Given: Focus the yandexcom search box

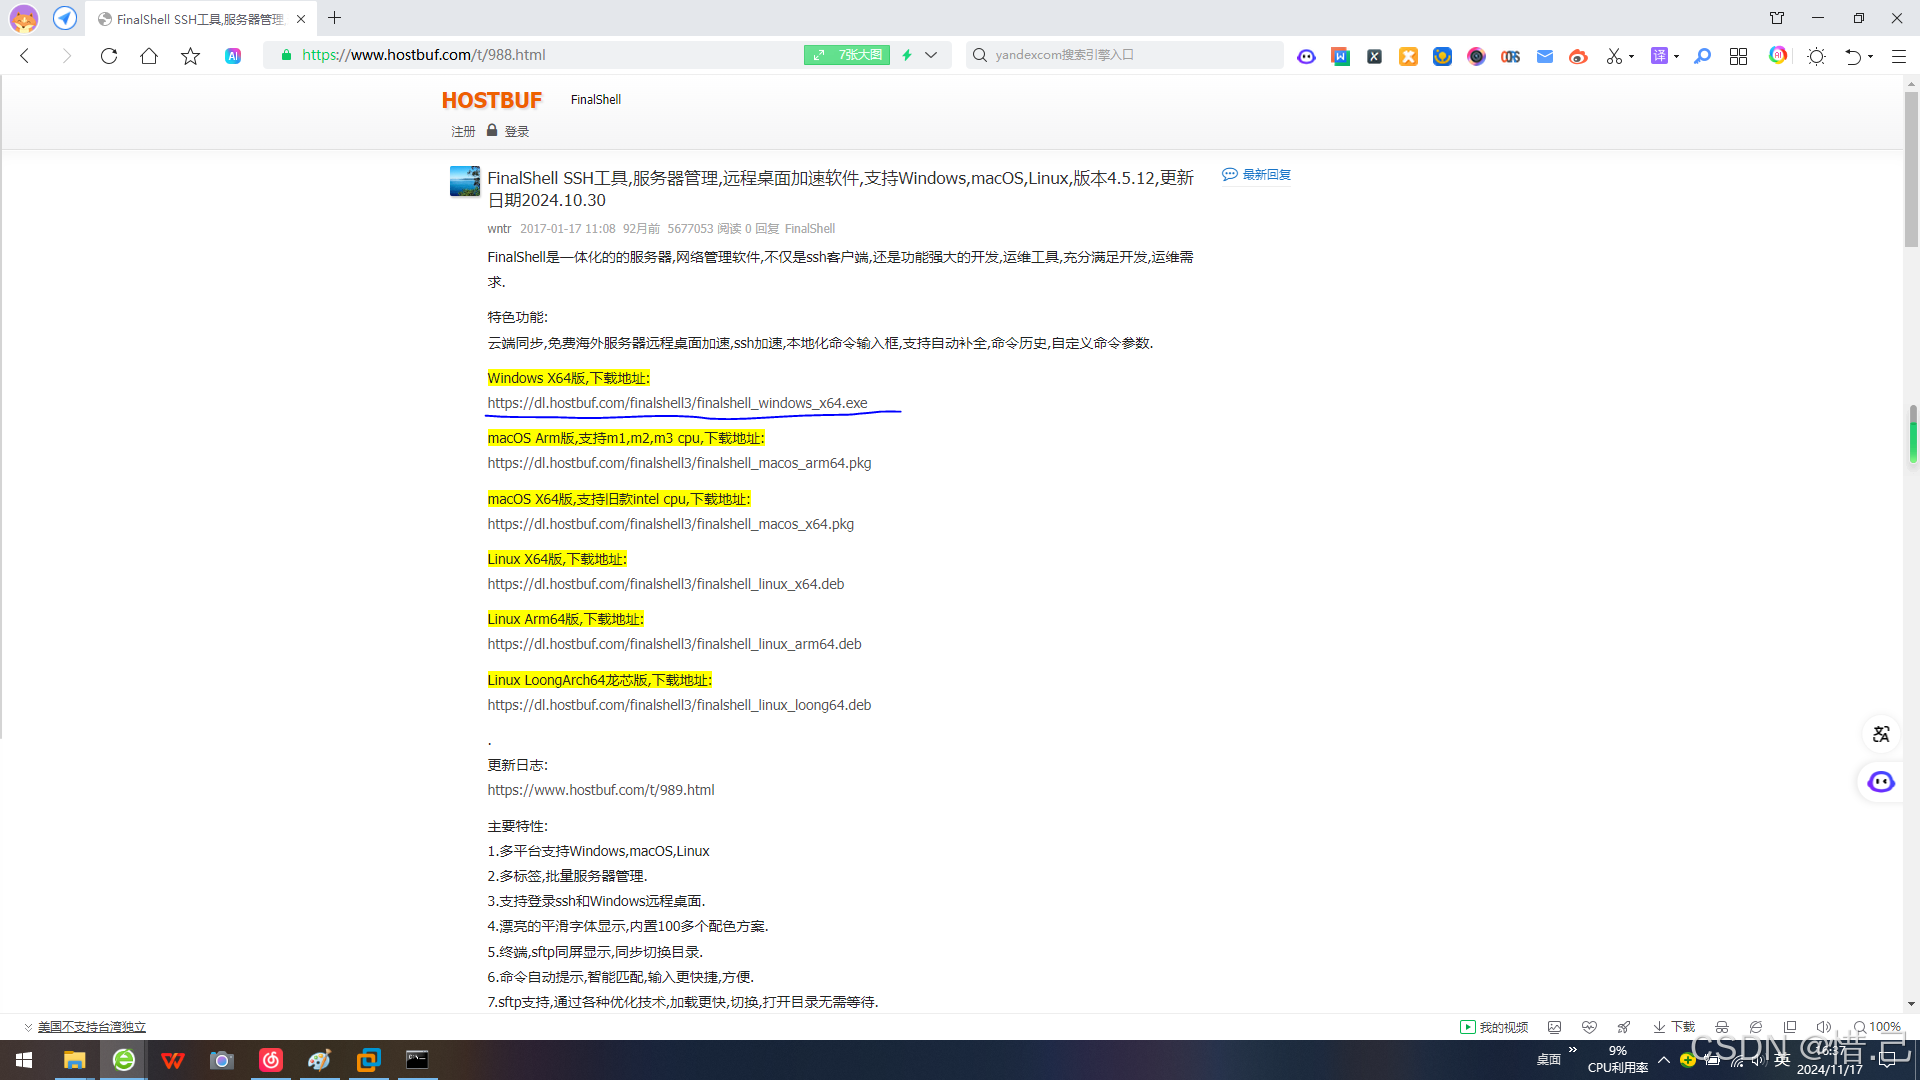Looking at the screenshot, I should [x=1125, y=55].
